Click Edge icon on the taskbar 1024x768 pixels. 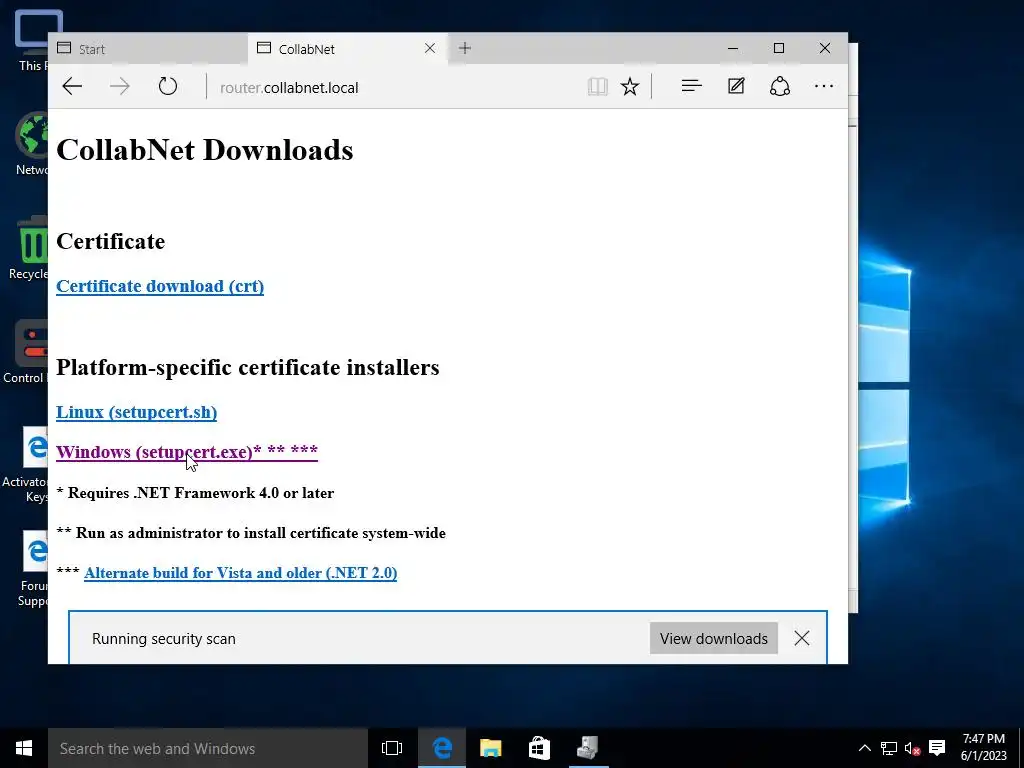(x=441, y=748)
